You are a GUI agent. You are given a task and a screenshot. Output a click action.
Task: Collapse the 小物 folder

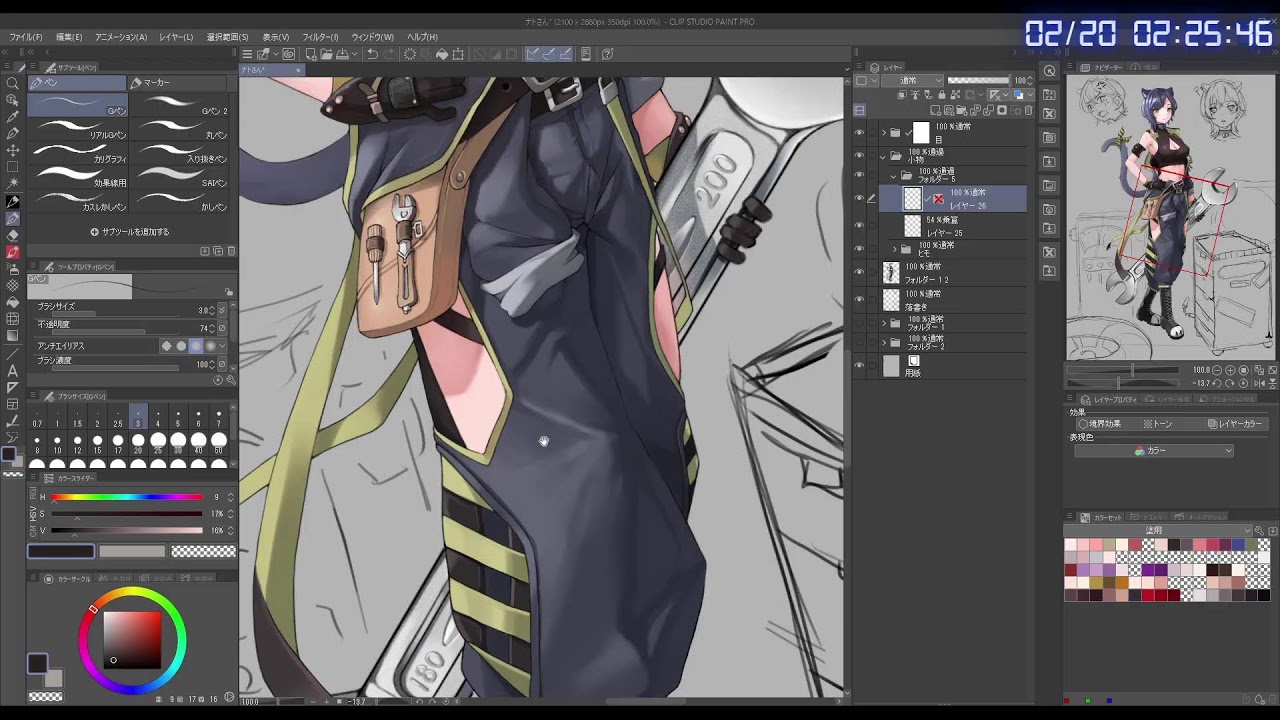point(883,155)
